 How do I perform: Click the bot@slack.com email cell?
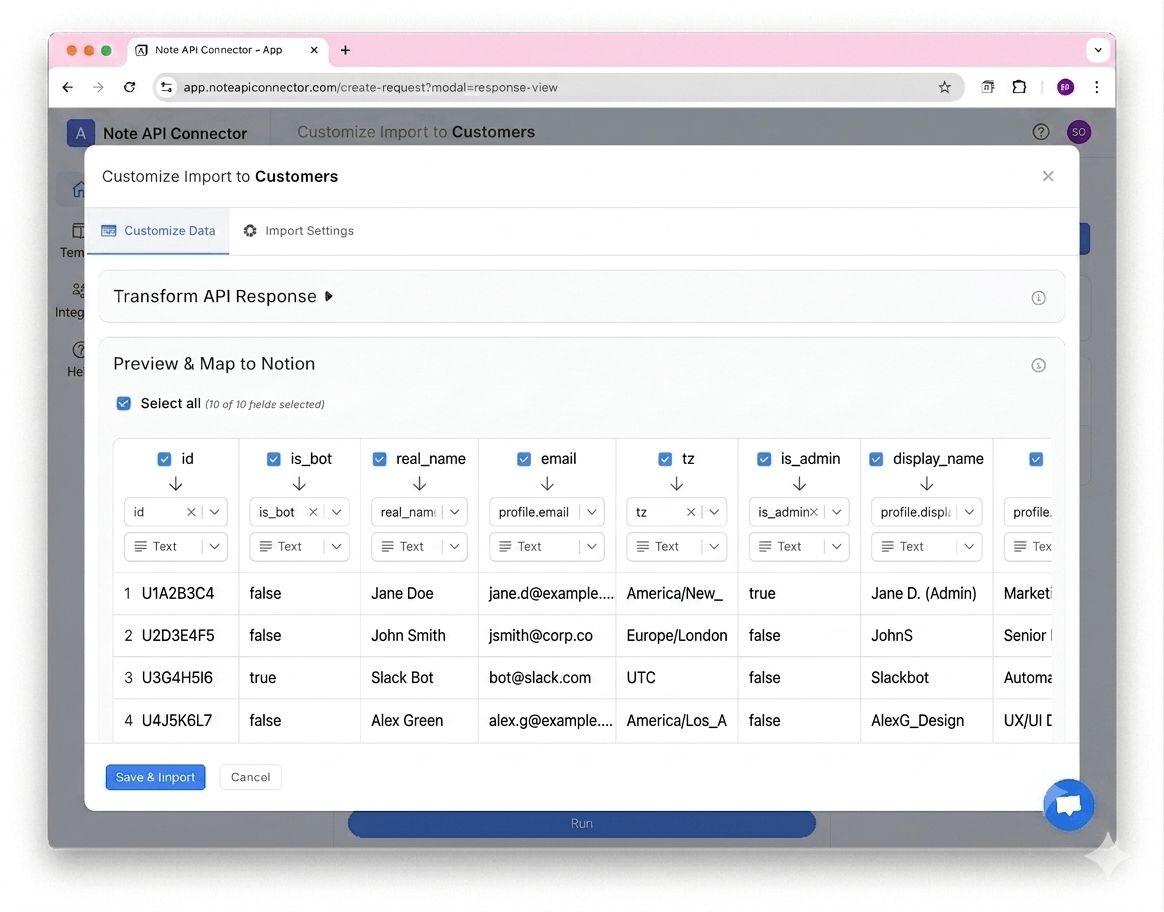click(540, 678)
